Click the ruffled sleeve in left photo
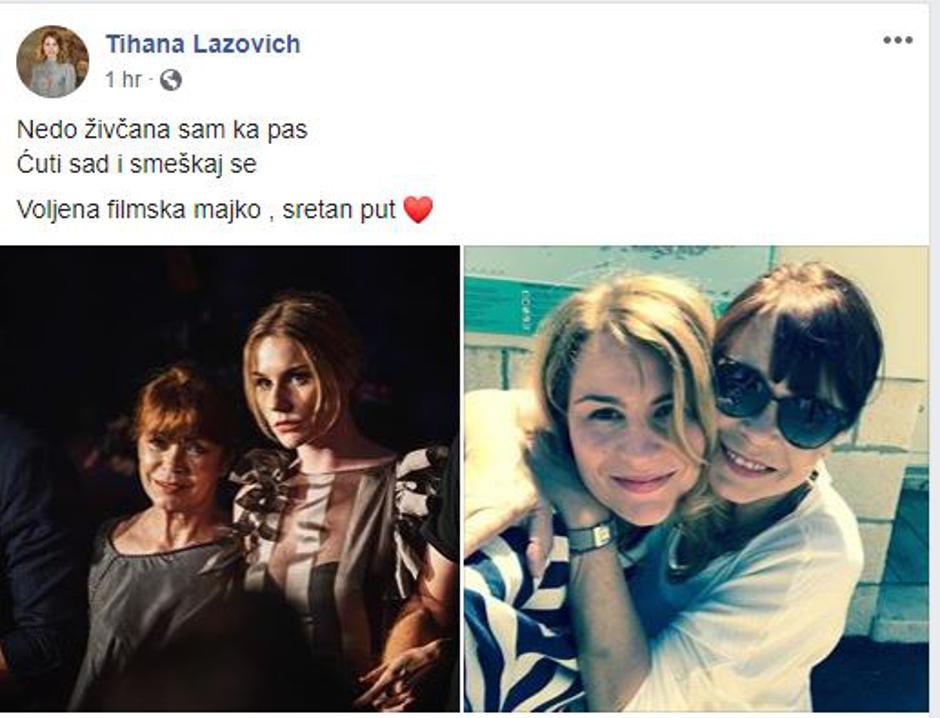 [420, 497]
